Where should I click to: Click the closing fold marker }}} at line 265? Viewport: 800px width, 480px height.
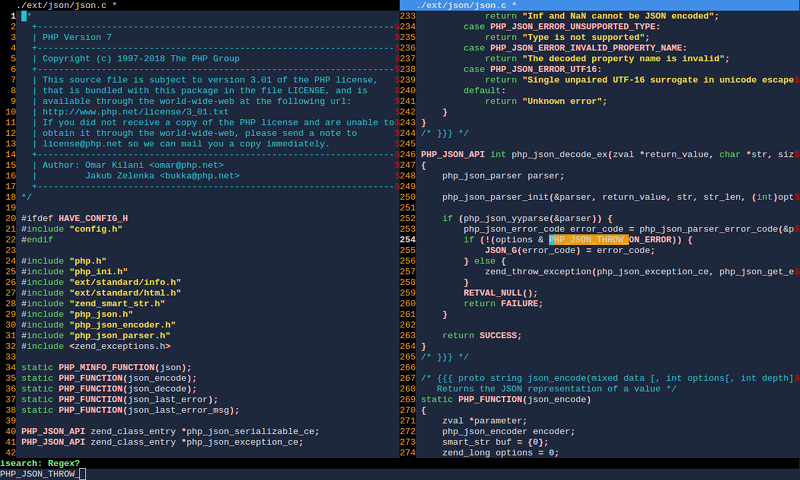[444, 357]
